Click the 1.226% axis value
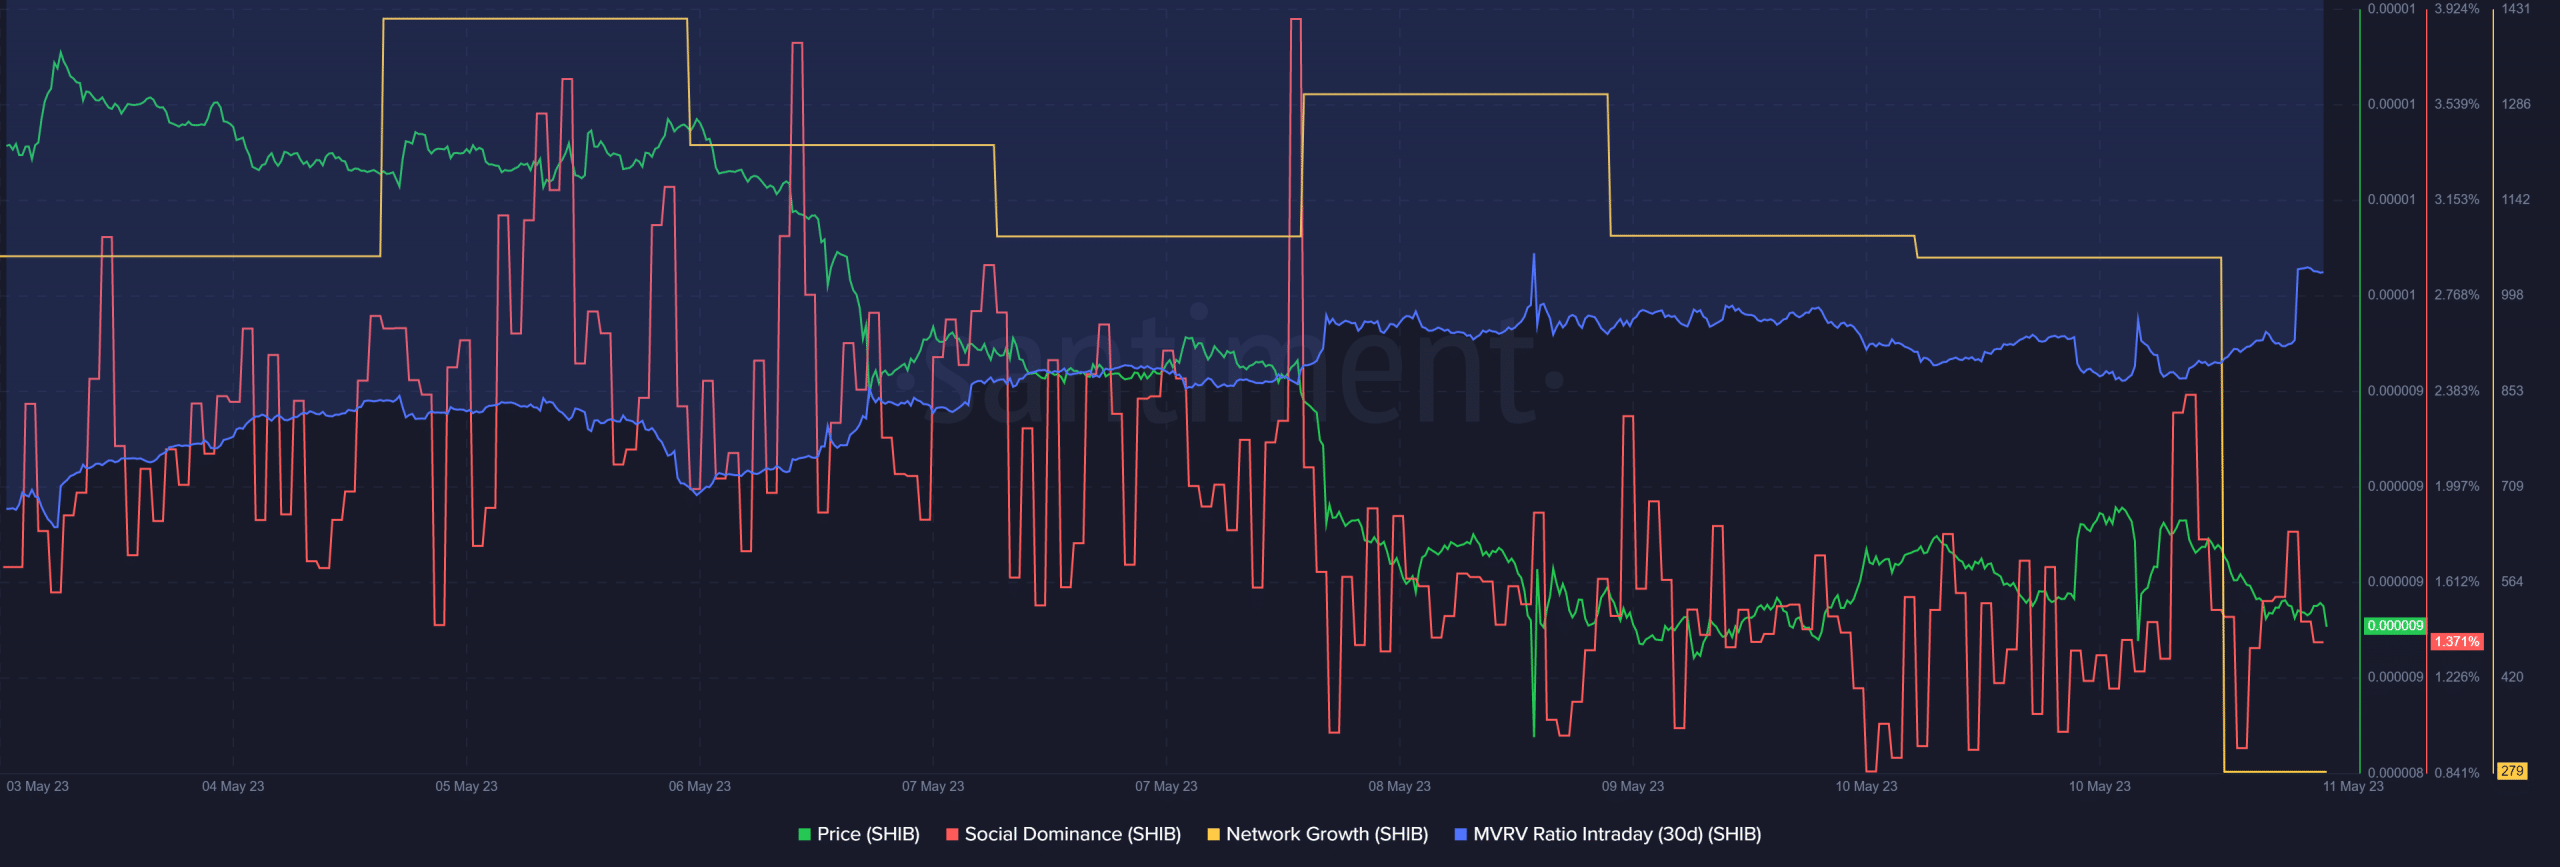2560x867 pixels. tap(2457, 677)
